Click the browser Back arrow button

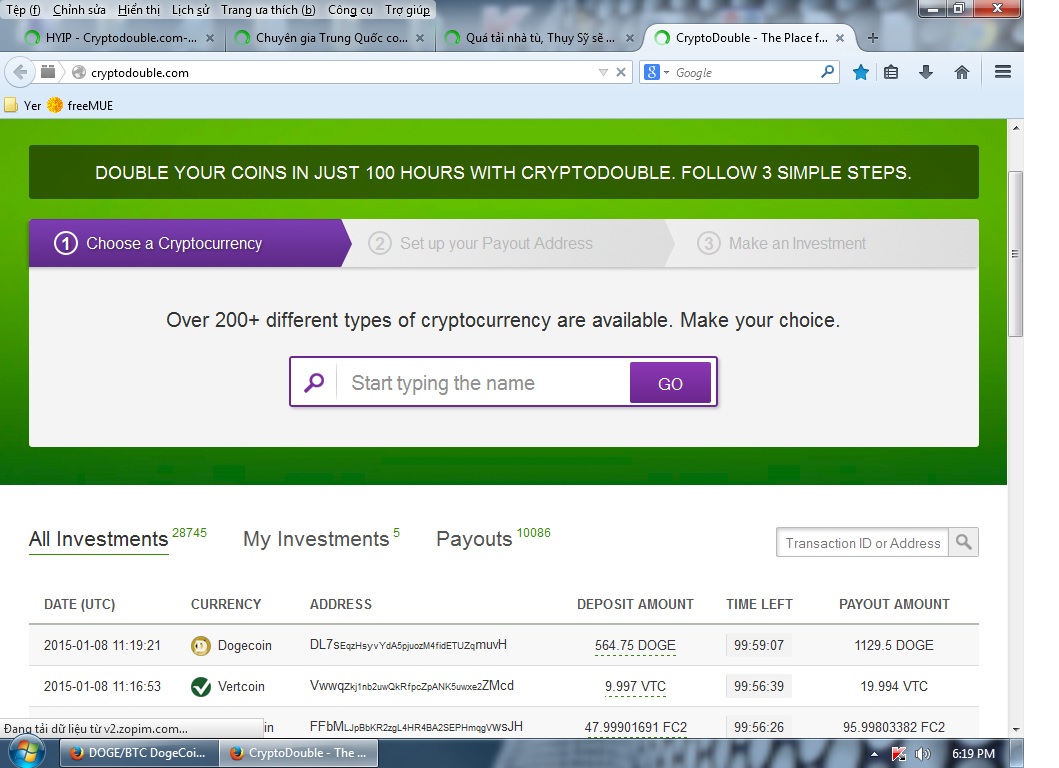[20, 72]
